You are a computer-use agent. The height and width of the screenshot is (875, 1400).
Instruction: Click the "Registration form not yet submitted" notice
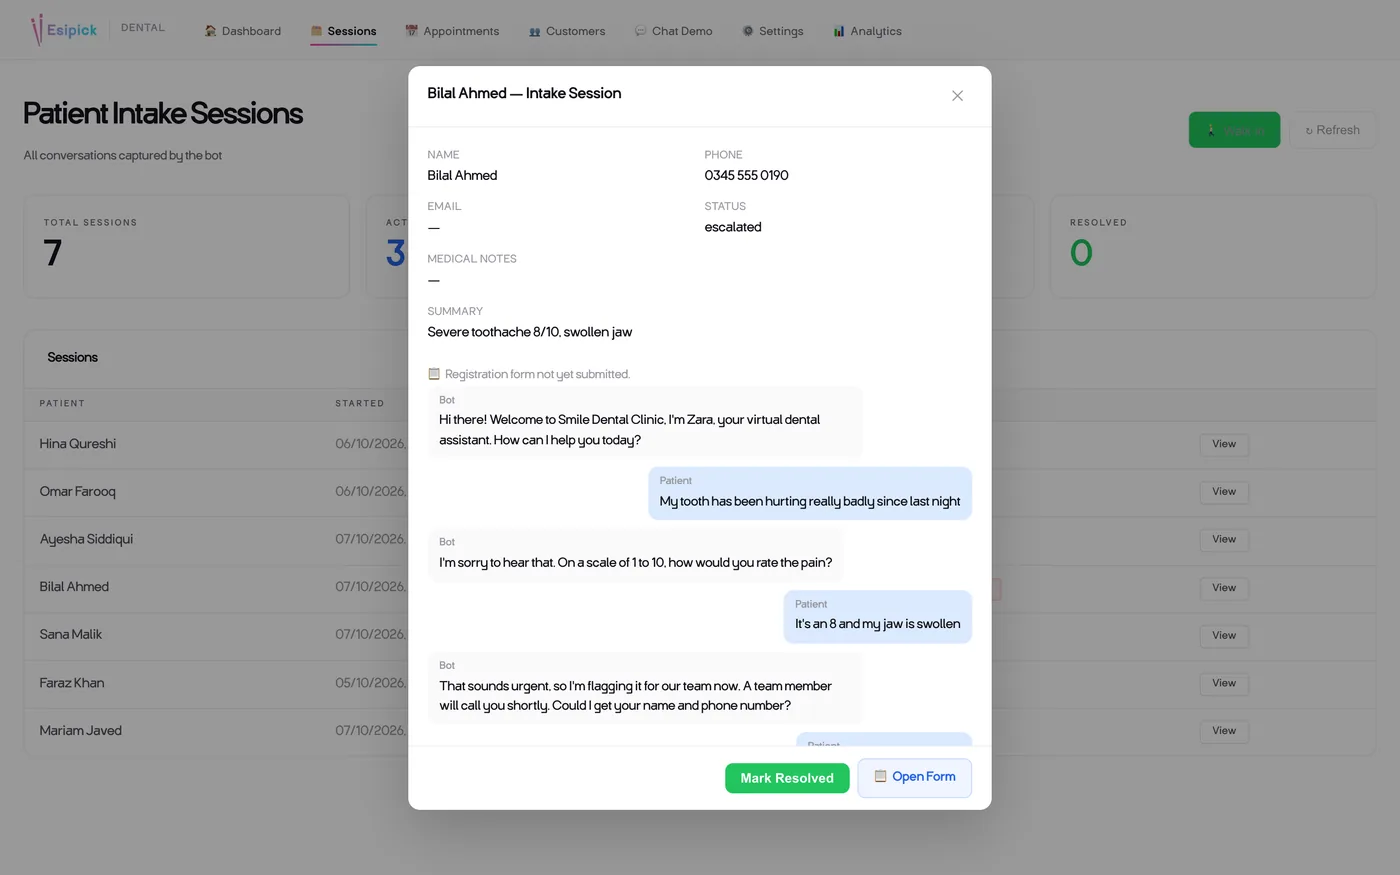point(529,374)
